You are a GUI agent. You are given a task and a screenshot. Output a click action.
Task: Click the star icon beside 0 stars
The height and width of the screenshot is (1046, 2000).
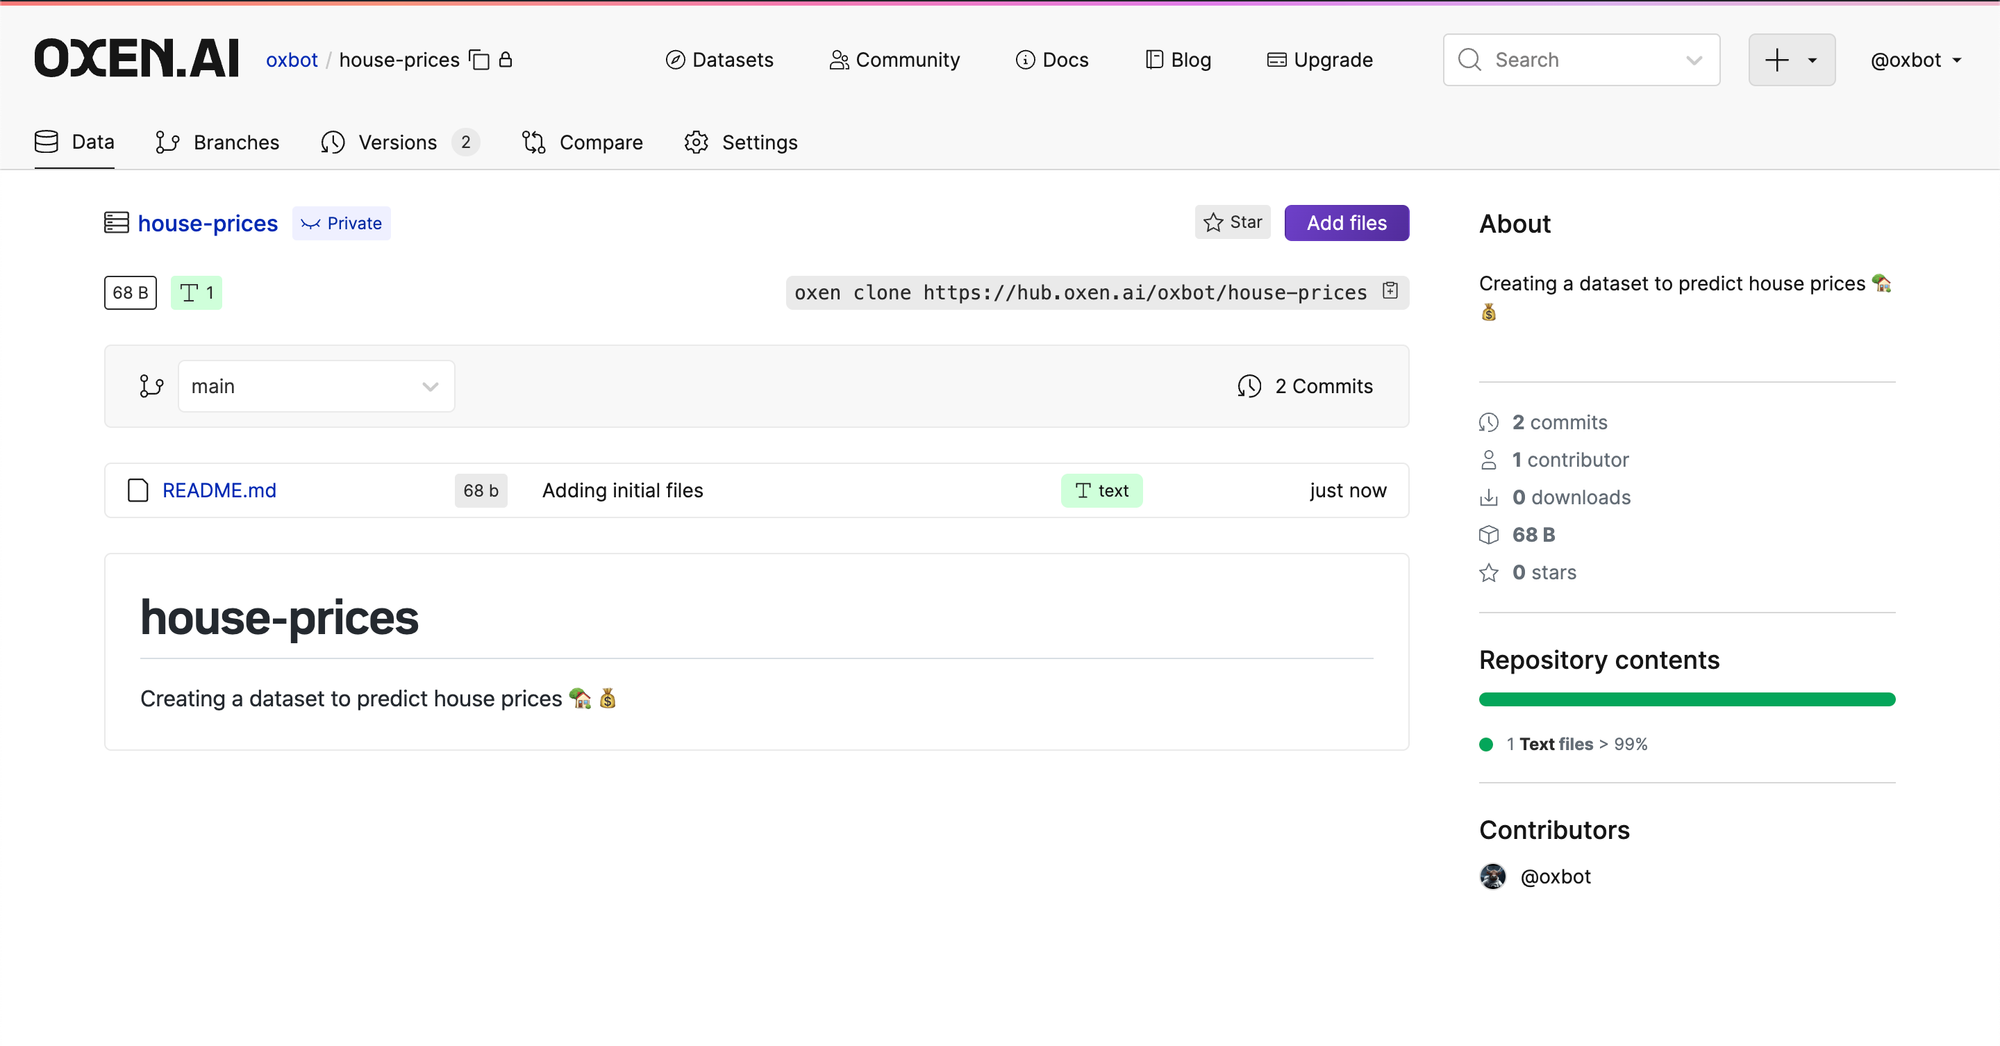1489,572
